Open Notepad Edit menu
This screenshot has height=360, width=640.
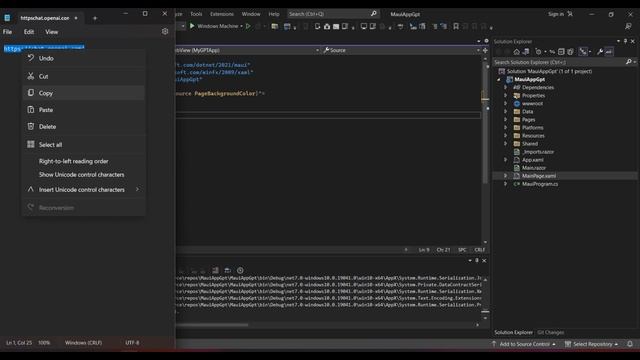click(x=29, y=32)
